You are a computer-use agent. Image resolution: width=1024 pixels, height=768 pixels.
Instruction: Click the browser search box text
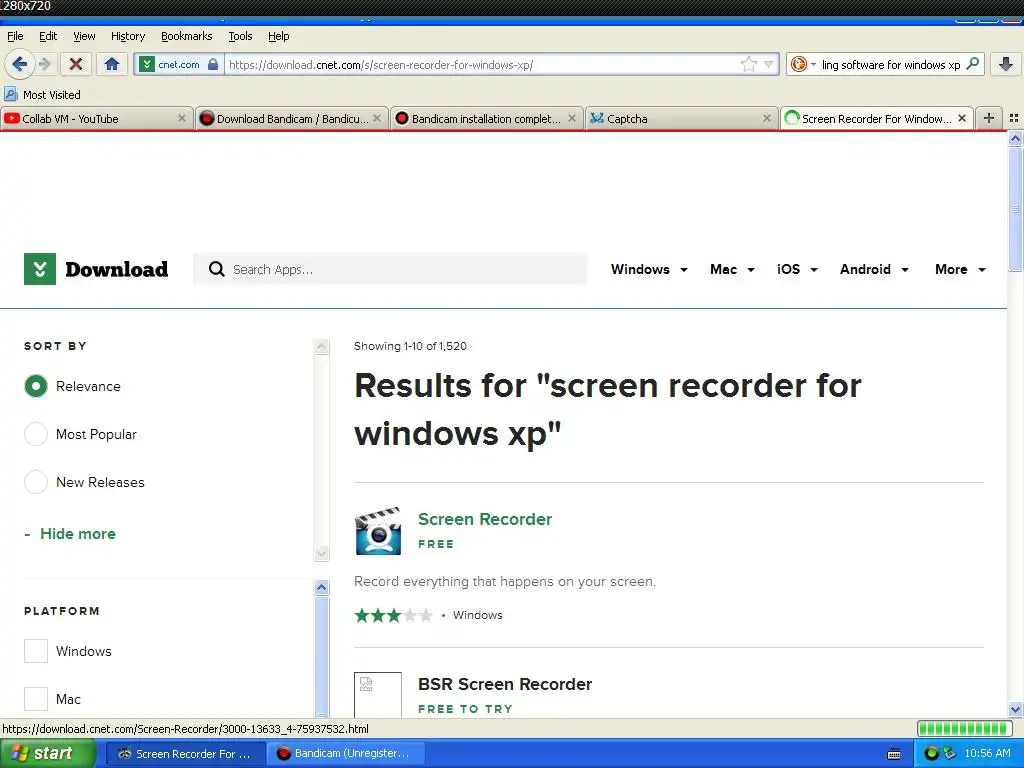[891, 64]
